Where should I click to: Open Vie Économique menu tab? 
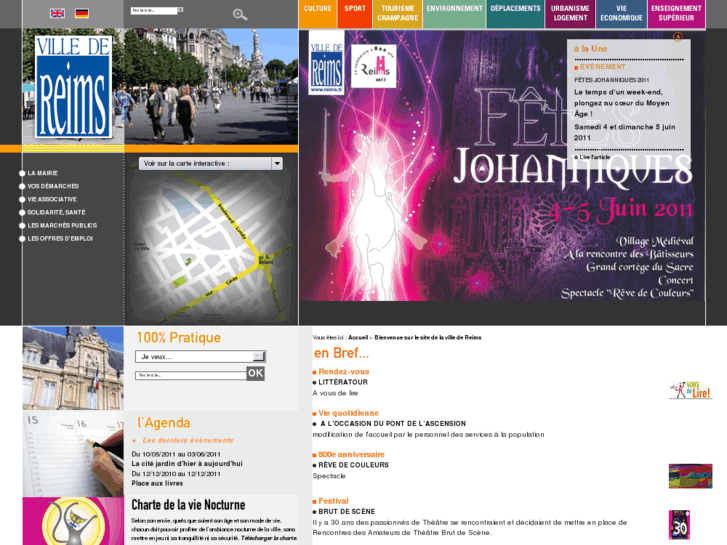(621, 14)
